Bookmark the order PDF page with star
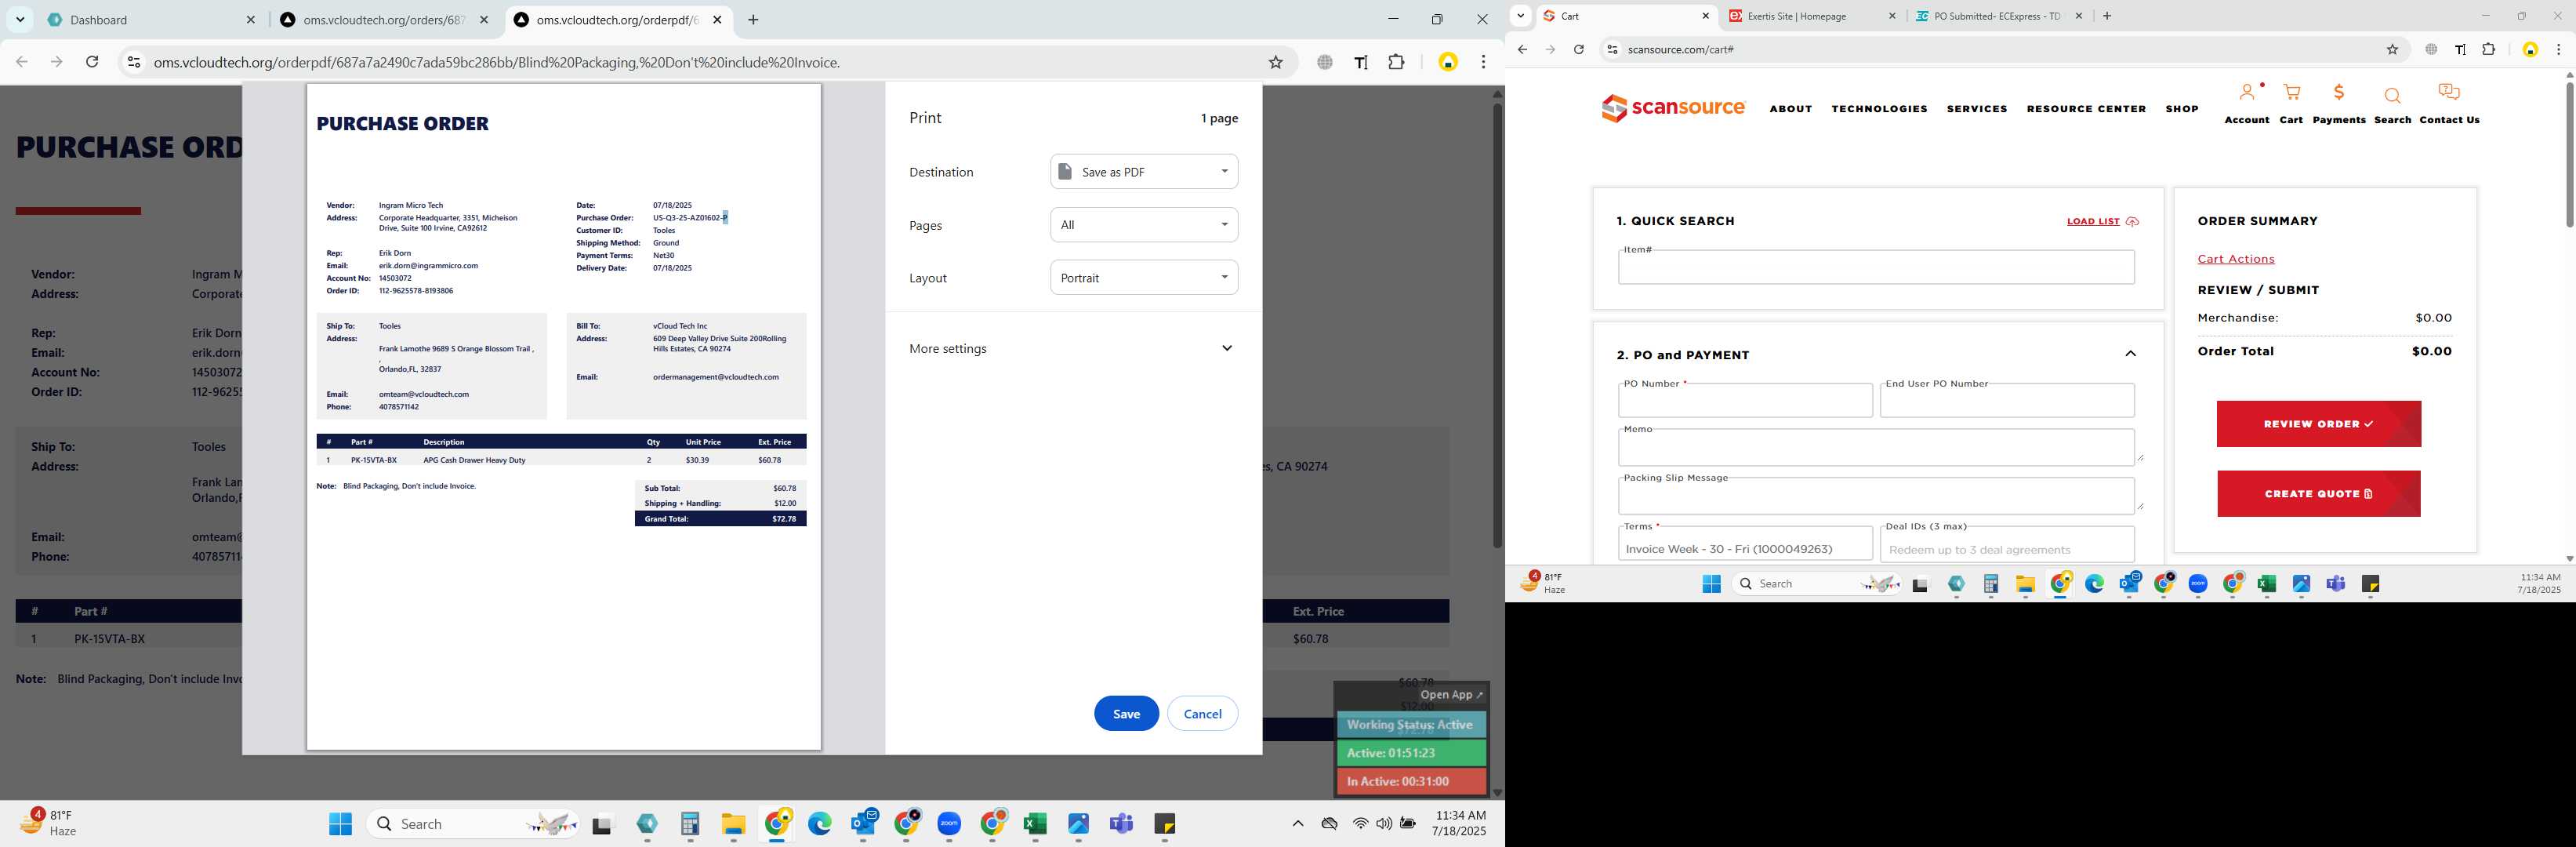 [1275, 62]
